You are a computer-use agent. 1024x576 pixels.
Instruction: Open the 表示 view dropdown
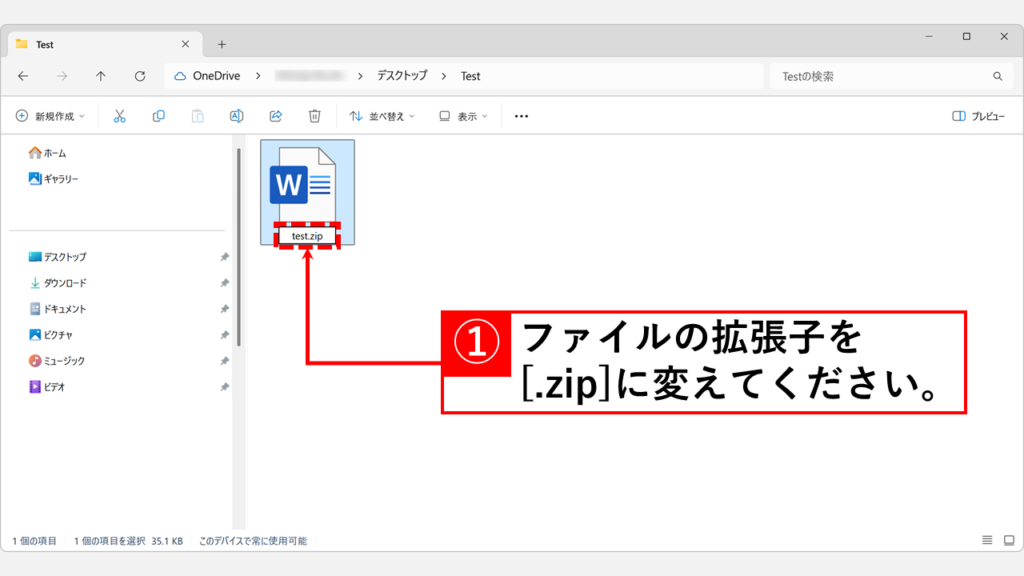463,116
